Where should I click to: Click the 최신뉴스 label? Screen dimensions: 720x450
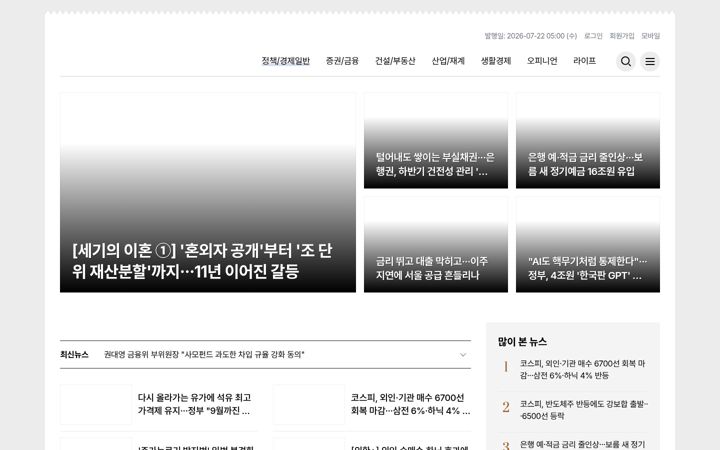74,354
